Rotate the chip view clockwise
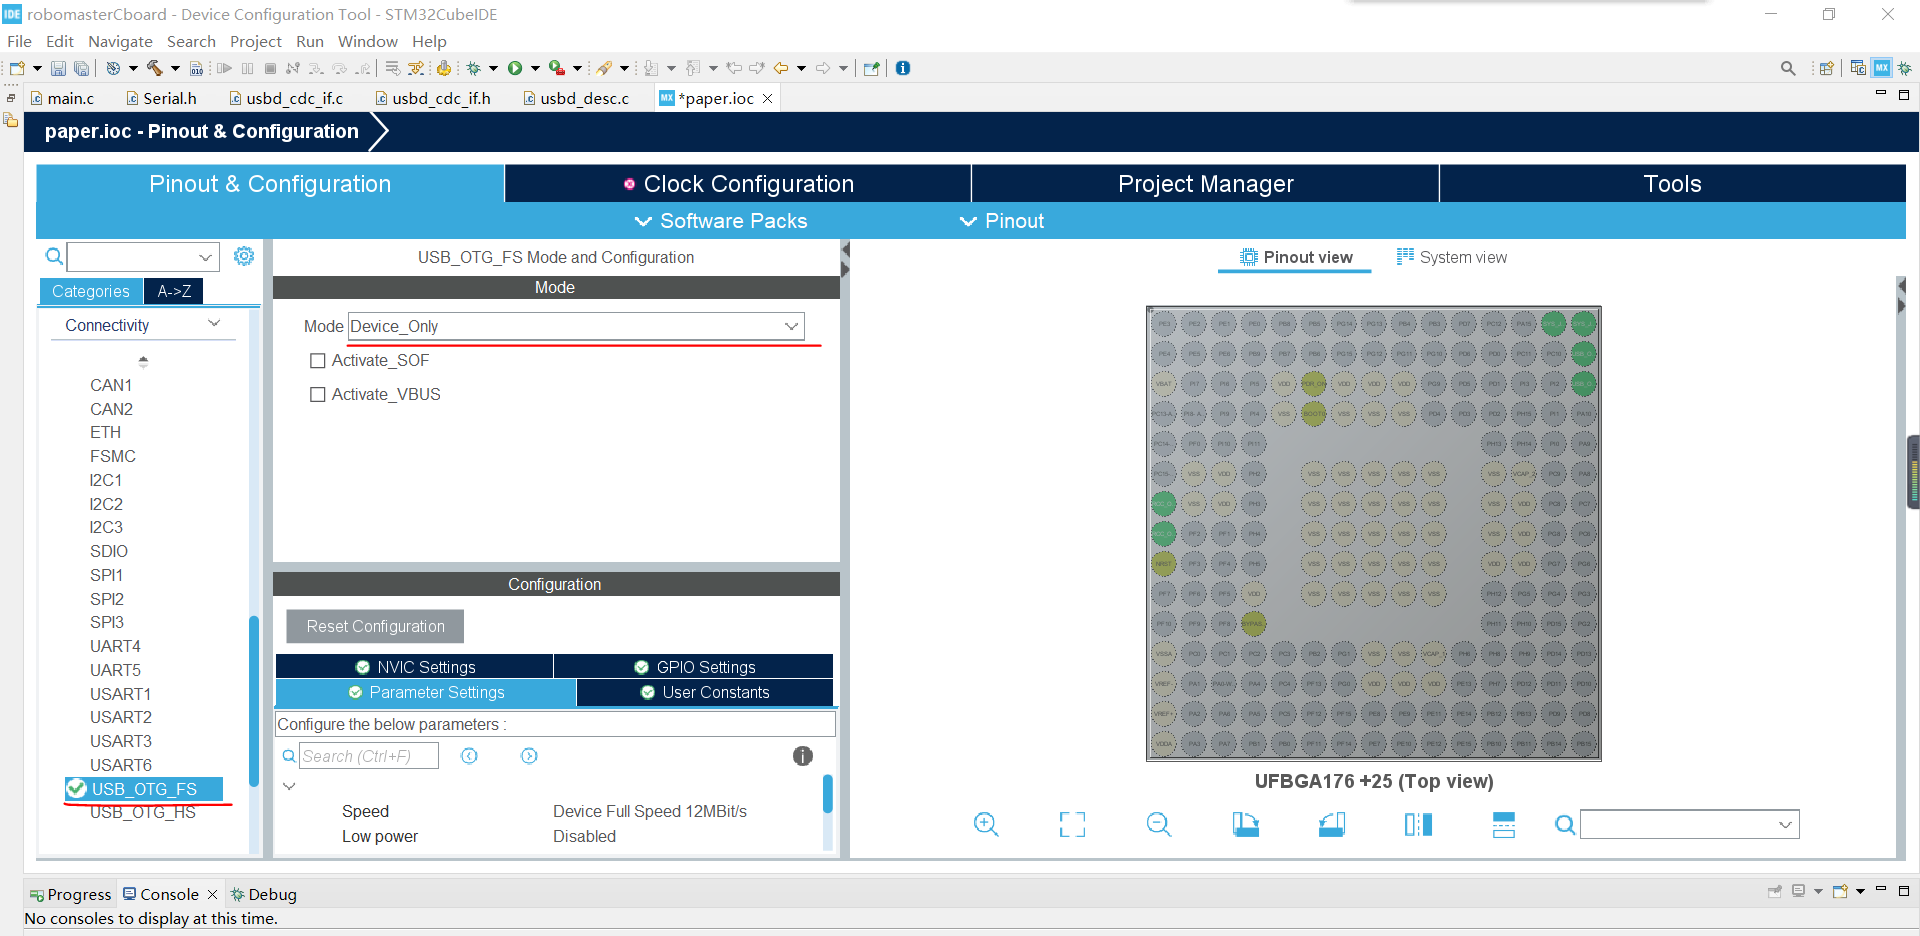Viewport: 1920px width, 936px height. click(1245, 824)
